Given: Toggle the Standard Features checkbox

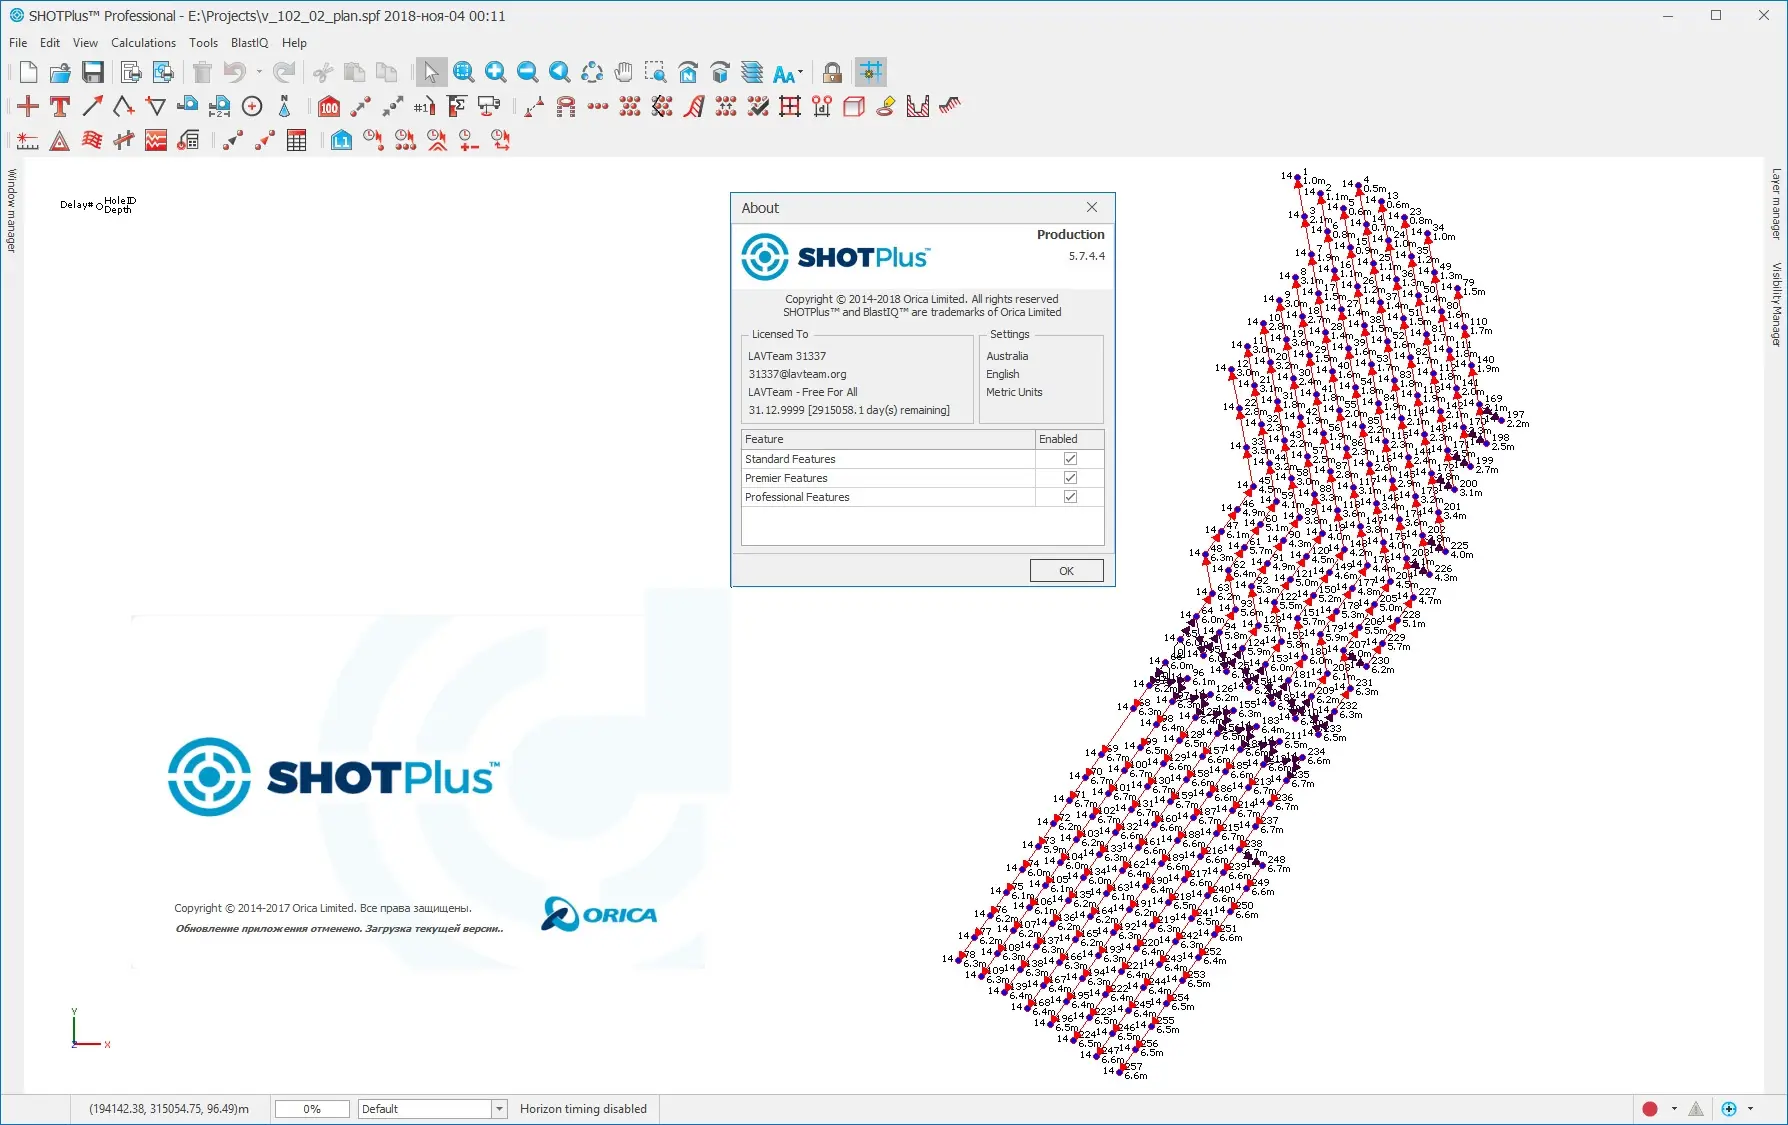Looking at the screenshot, I should 1070,459.
